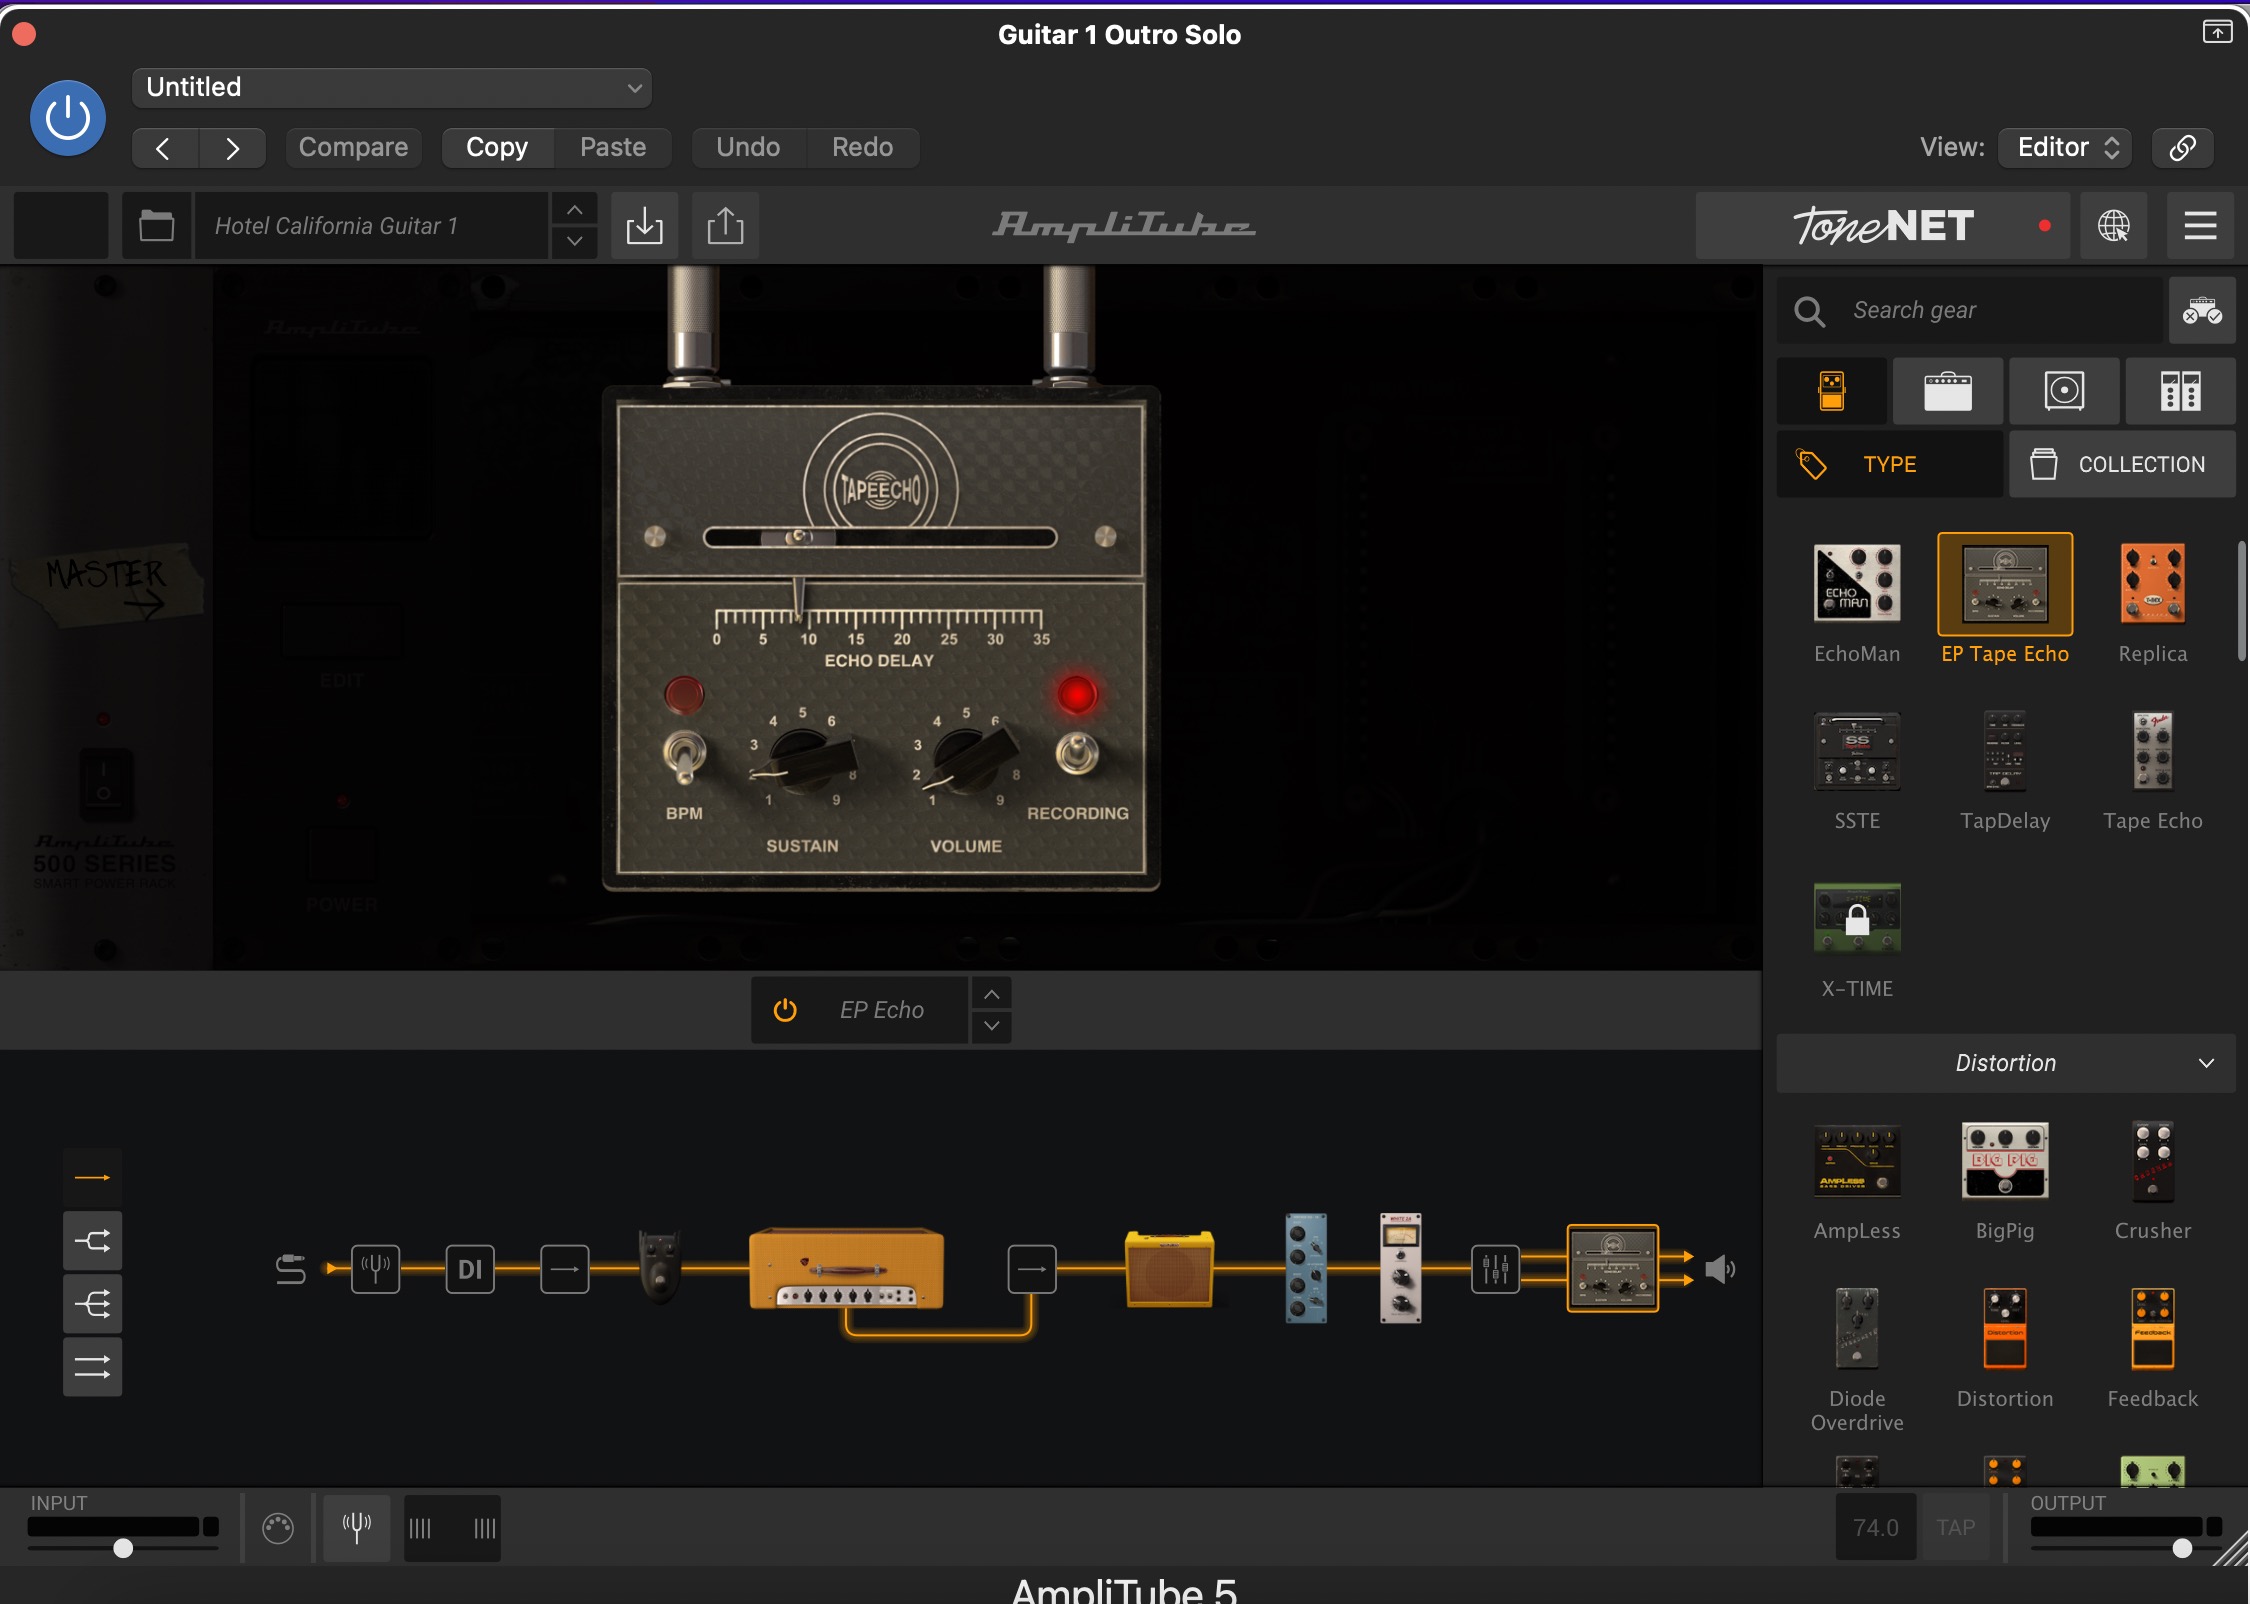Open the ToneNET panel

coord(1882,226)
